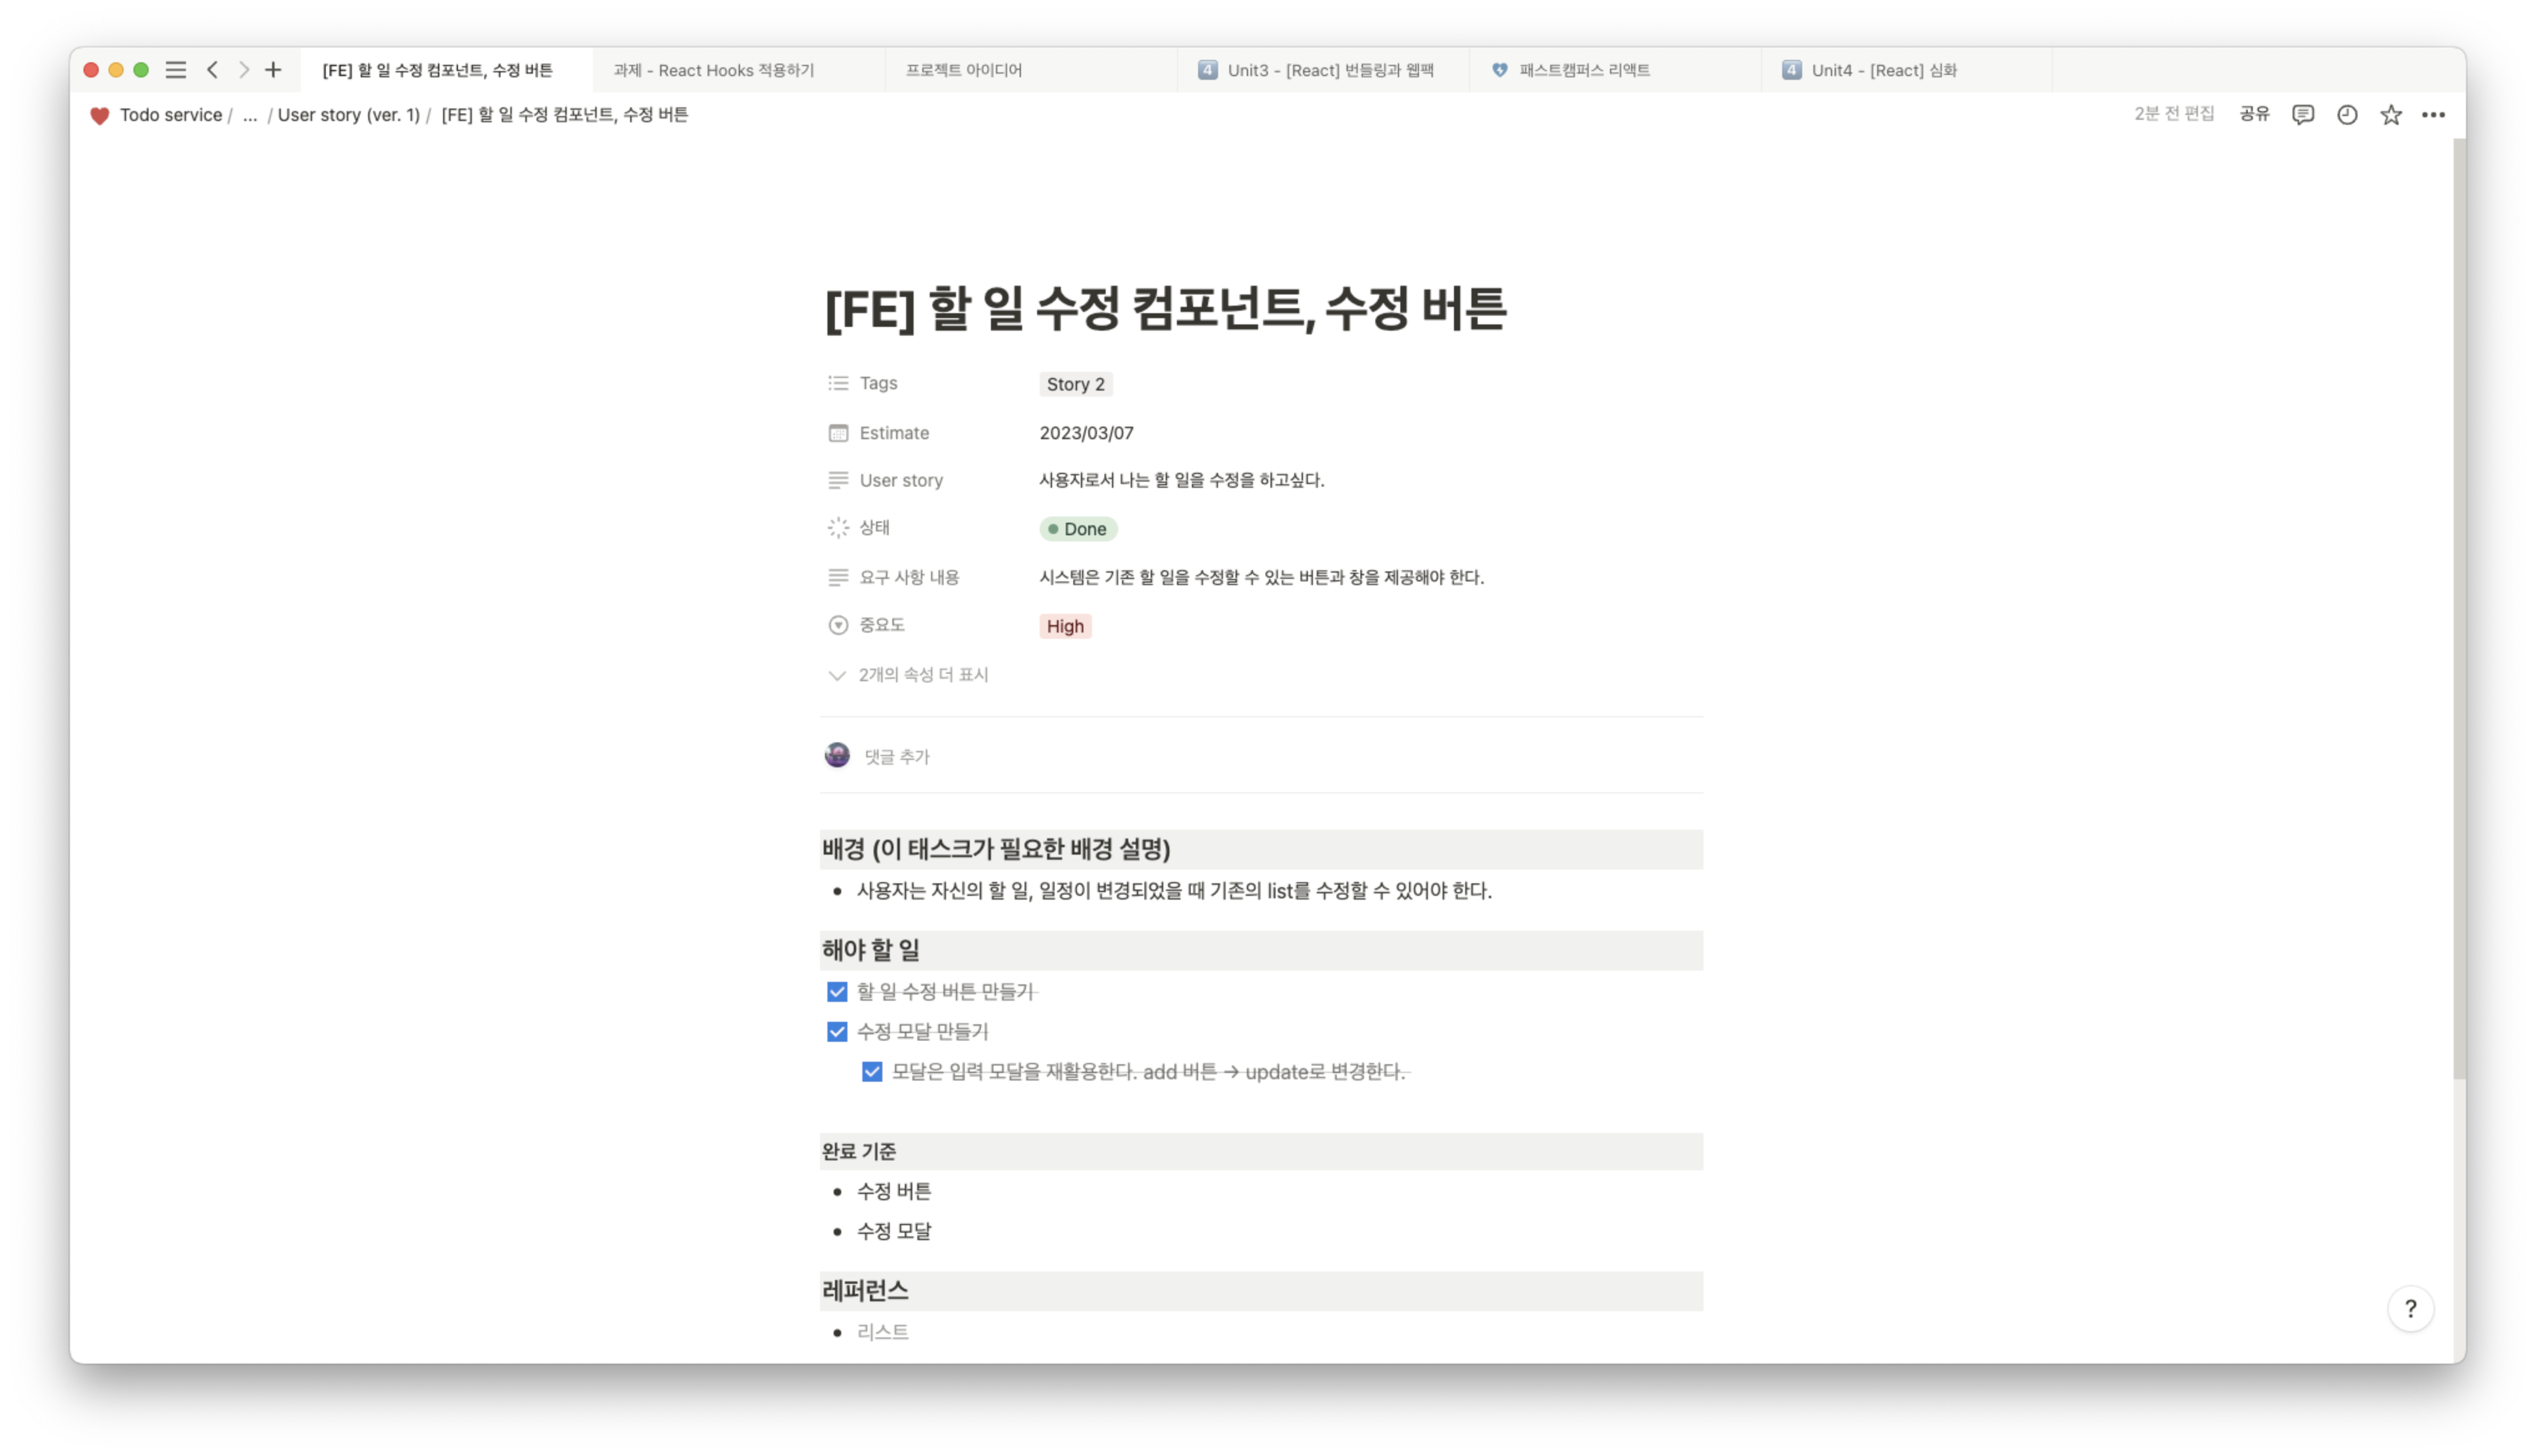Click the 중요도 property label
The image size is (2536, 1456).
[882, 625]
